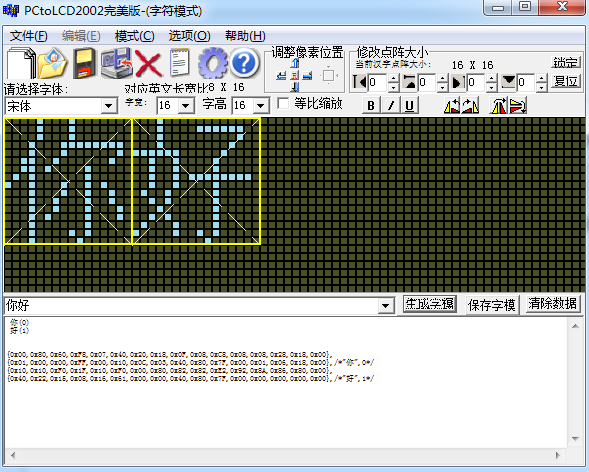Toggle the 等比缩放 checkbox
Screen dimensions: 589x472
tap(283, 103)
